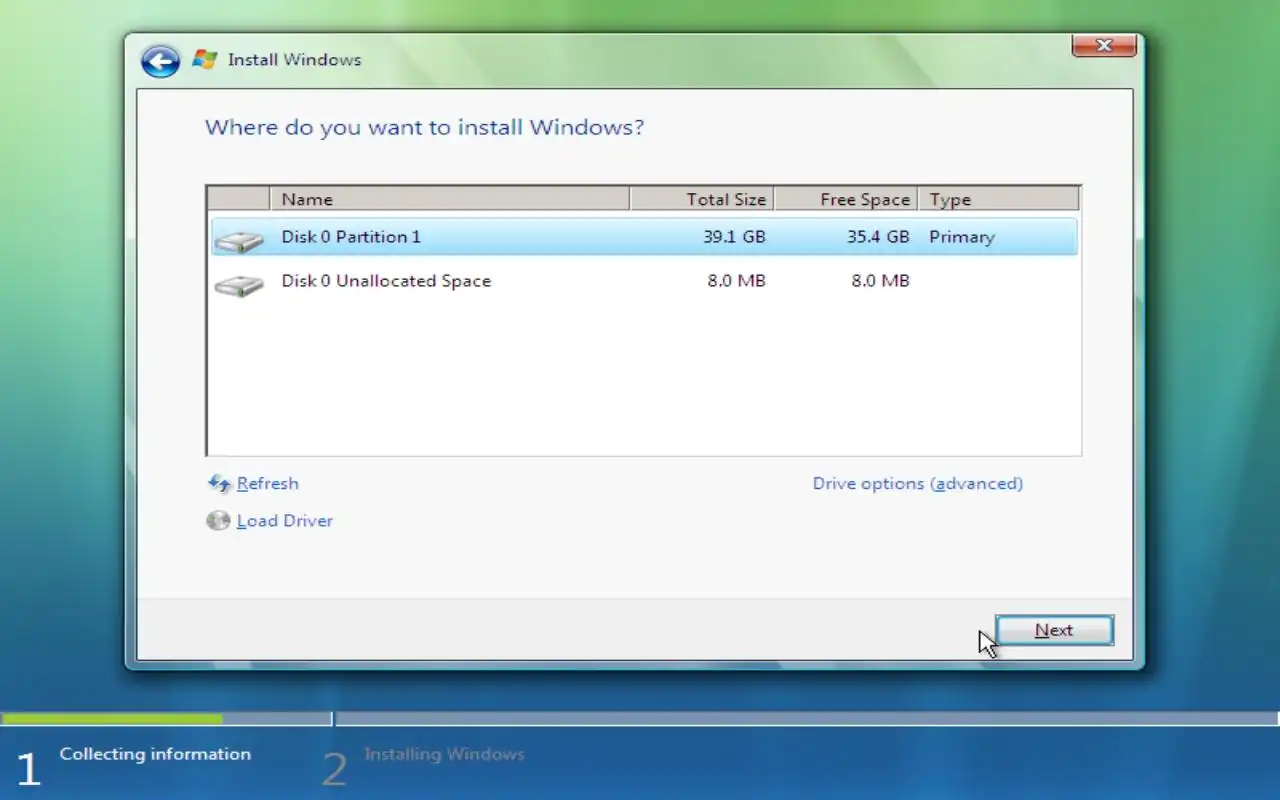Click the Install Windows title text

[x=294, y=60]
